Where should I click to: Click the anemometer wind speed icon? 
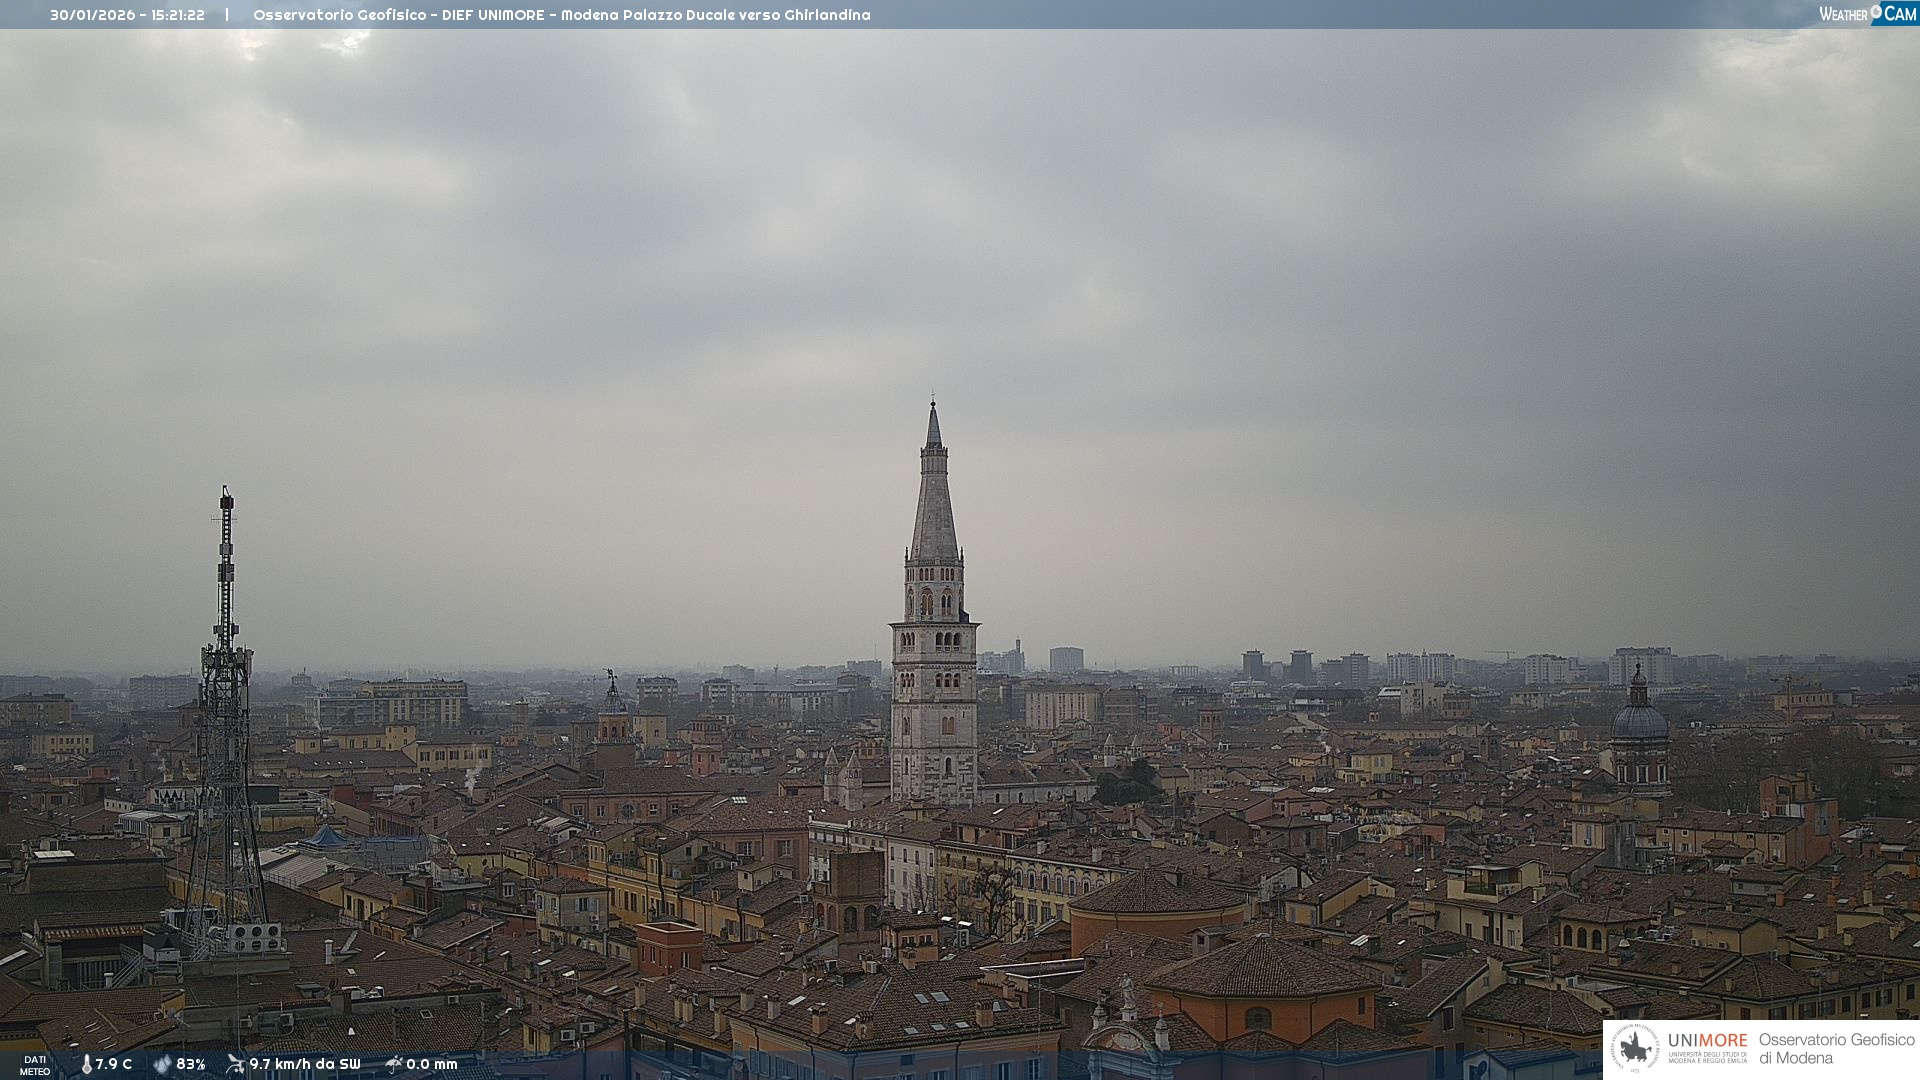pyautogui.click(x=235, y=1064)
